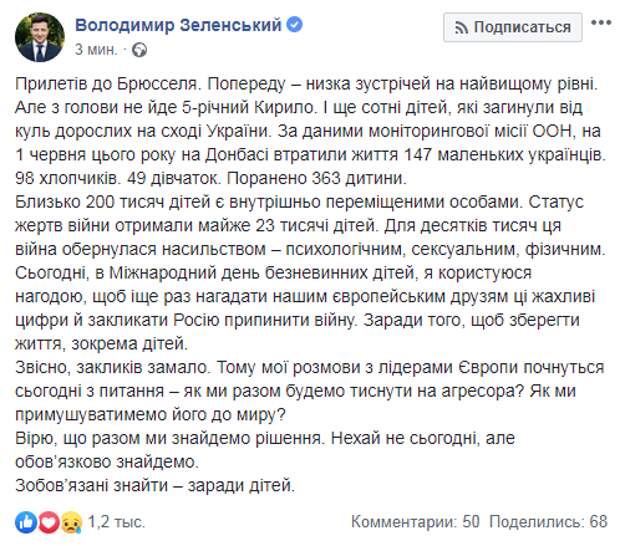Click the globe public privacy icon
This screenshot has height=546, width=620.
pyautogui.click(x=139, y=50)
